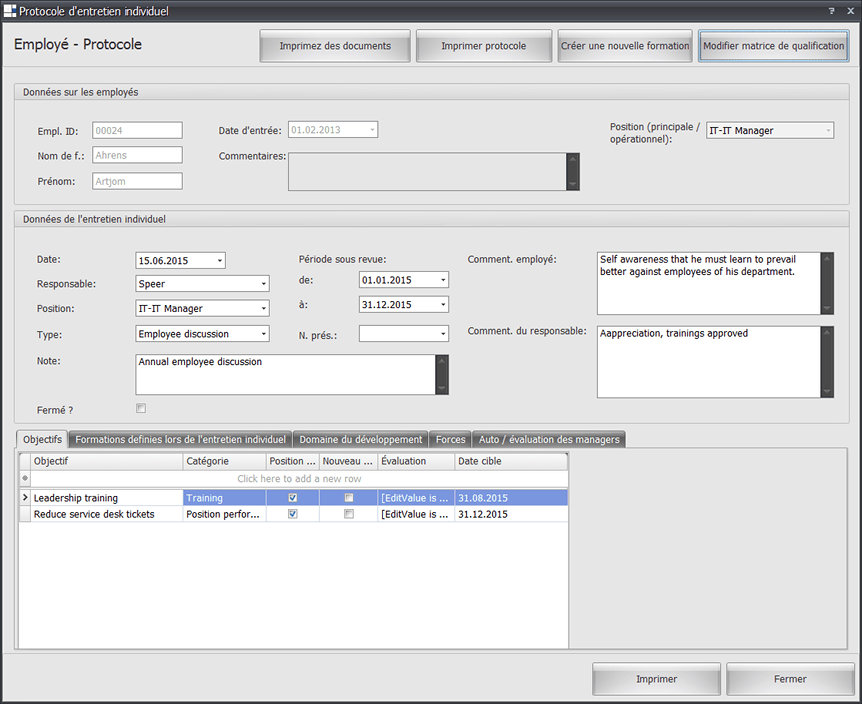Click the help question mark icon in title bar
Viewport: 862px width, 704px height.
click(831, 11)
